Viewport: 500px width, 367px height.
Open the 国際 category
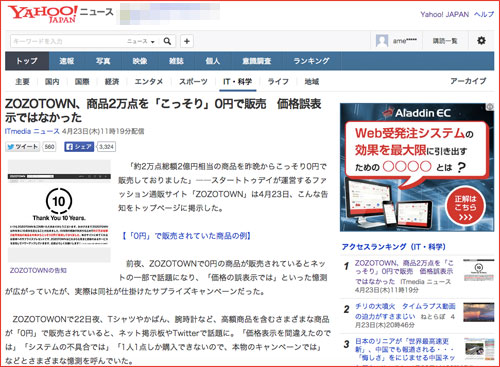[x=82, y=82]
